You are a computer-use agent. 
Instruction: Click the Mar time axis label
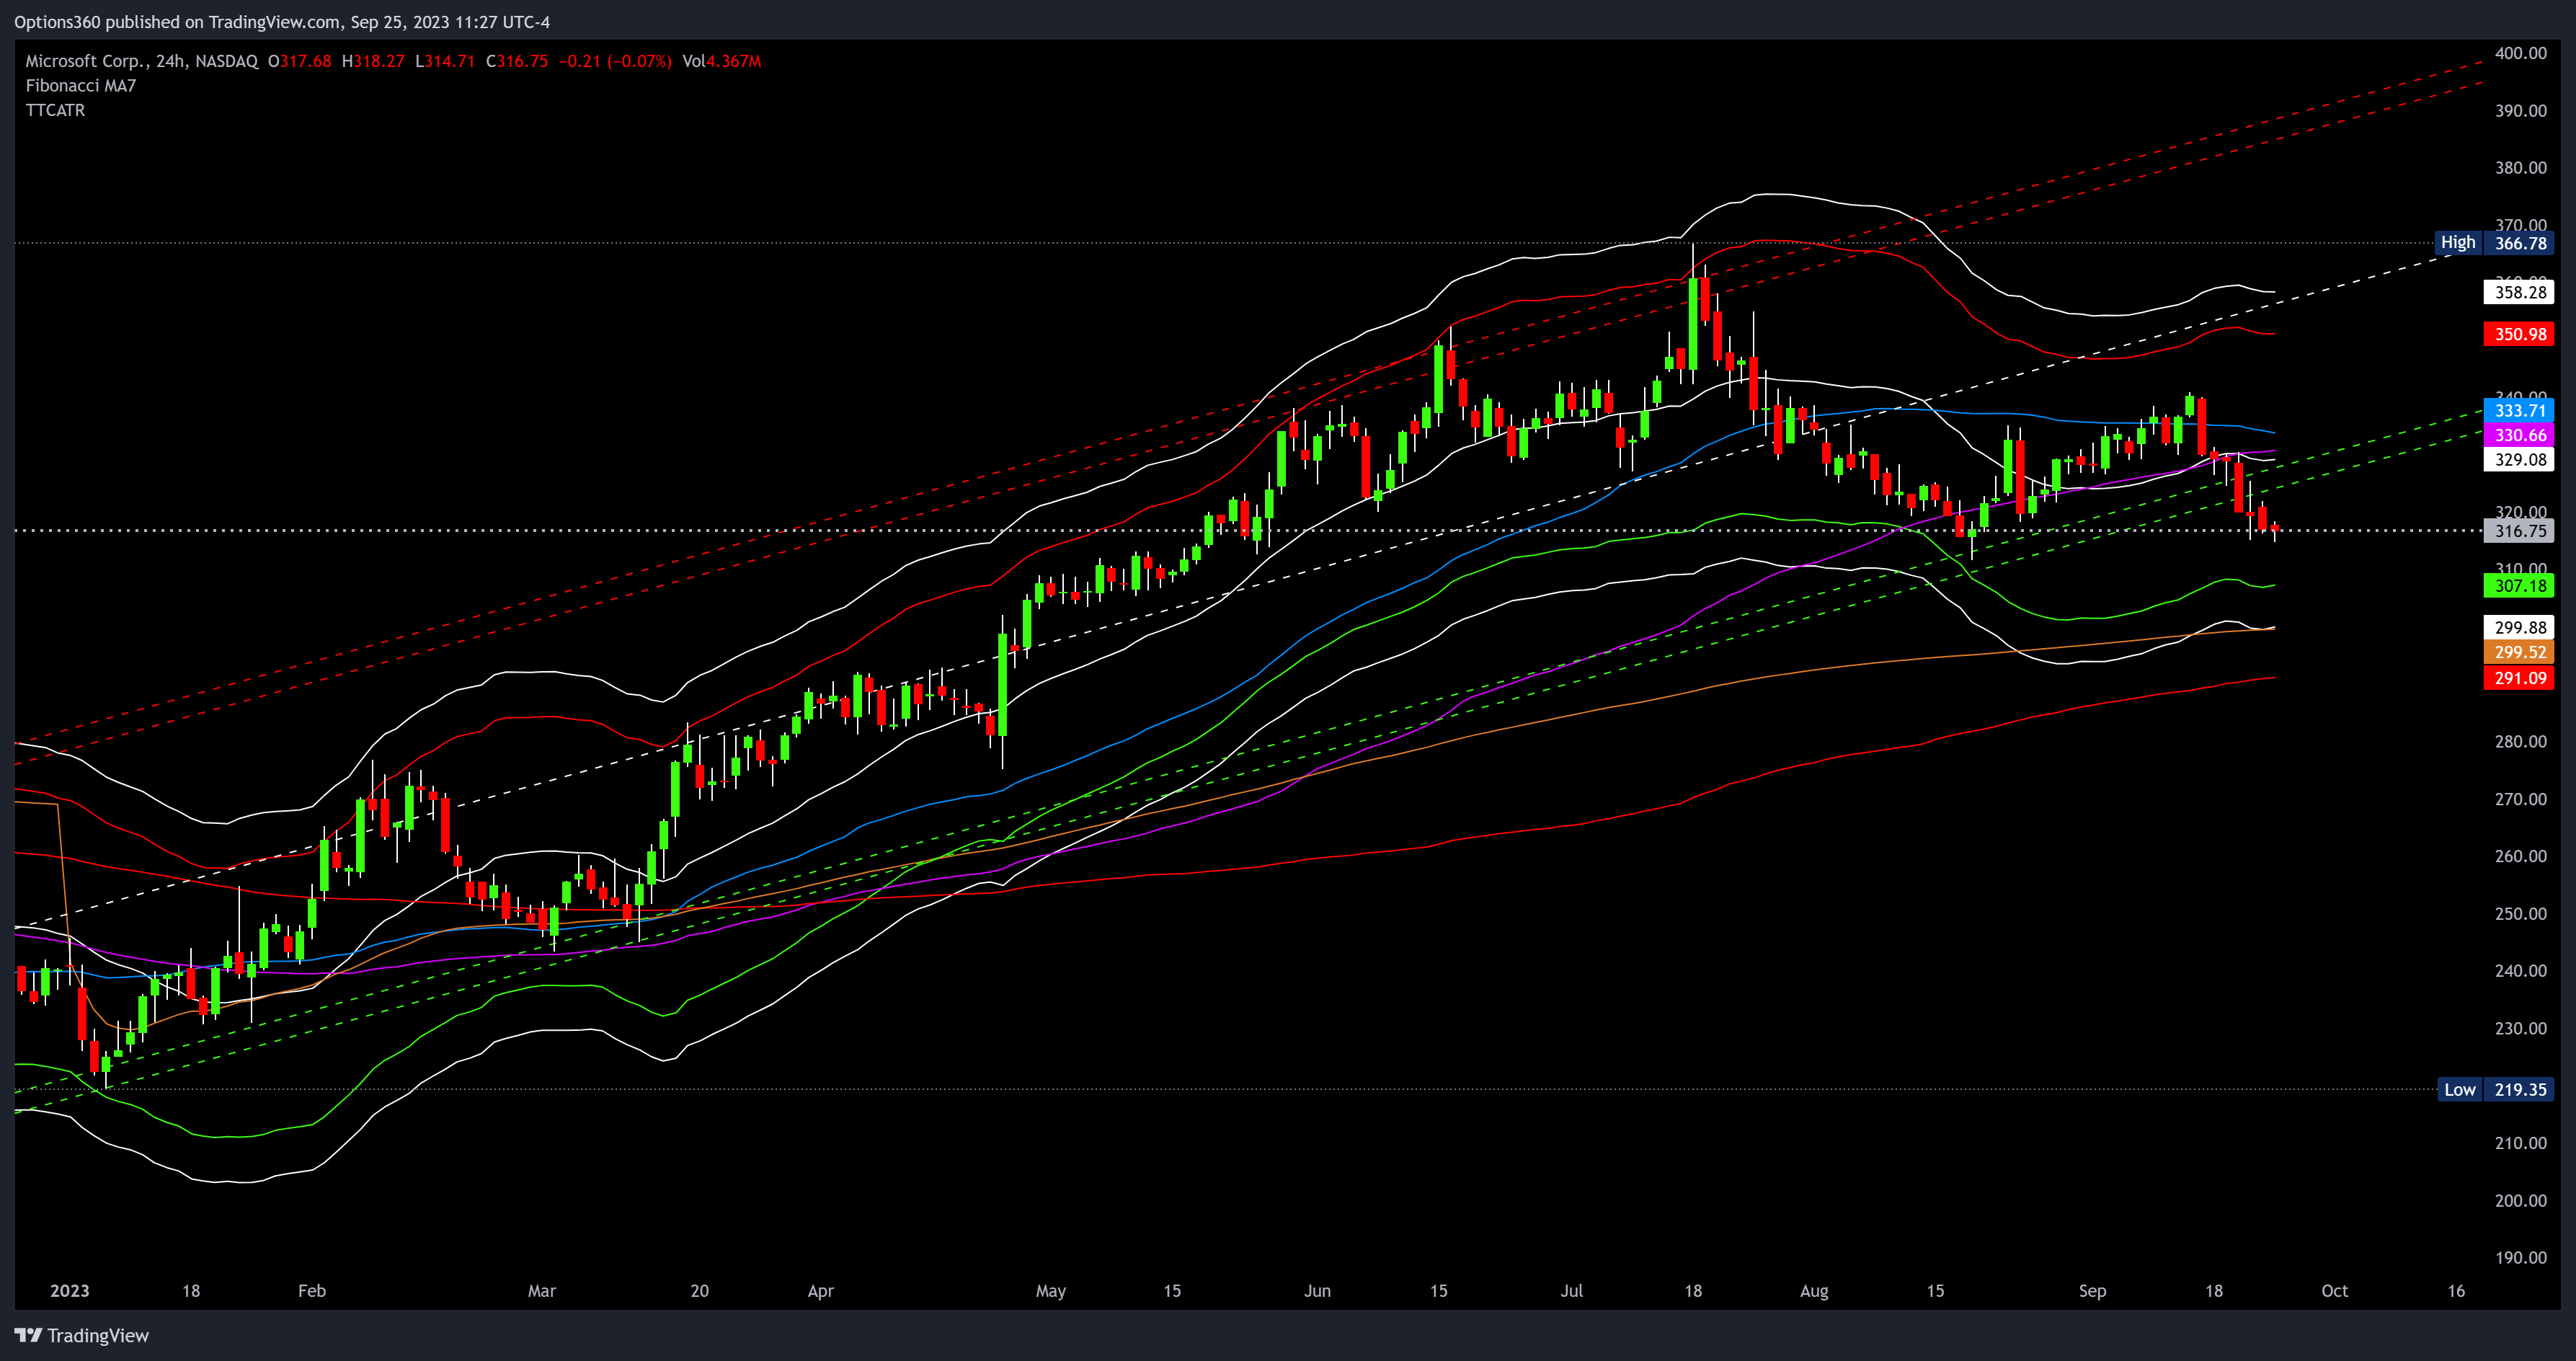point(542,1290)
